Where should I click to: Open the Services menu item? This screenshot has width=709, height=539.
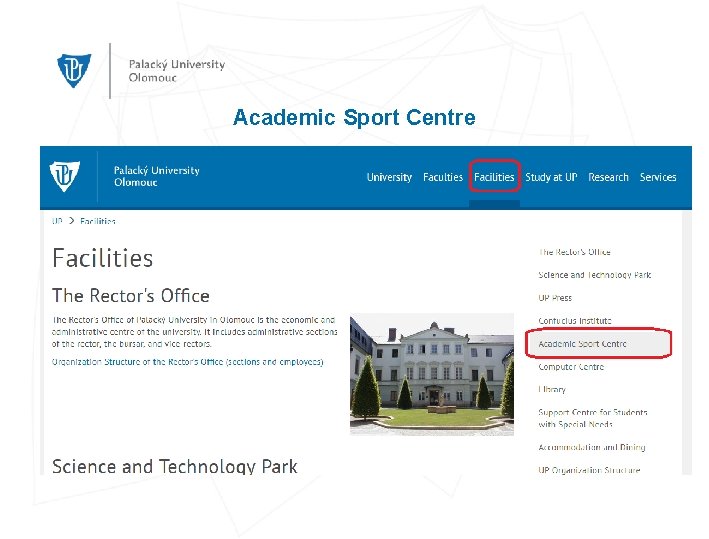coord(658,177)
